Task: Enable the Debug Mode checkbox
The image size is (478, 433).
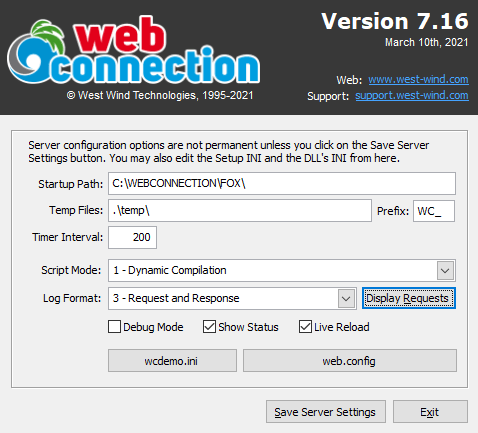Action: point(114,327)
